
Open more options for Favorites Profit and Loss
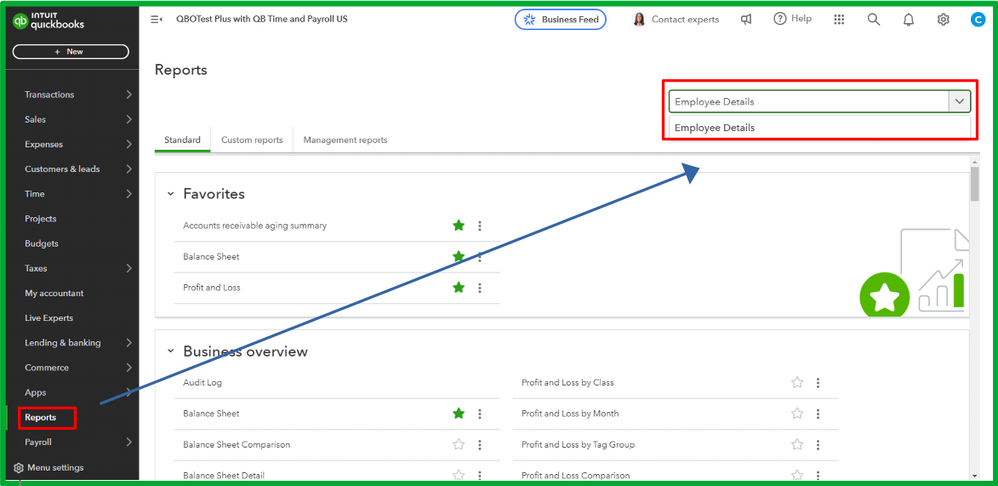point(480,288)
